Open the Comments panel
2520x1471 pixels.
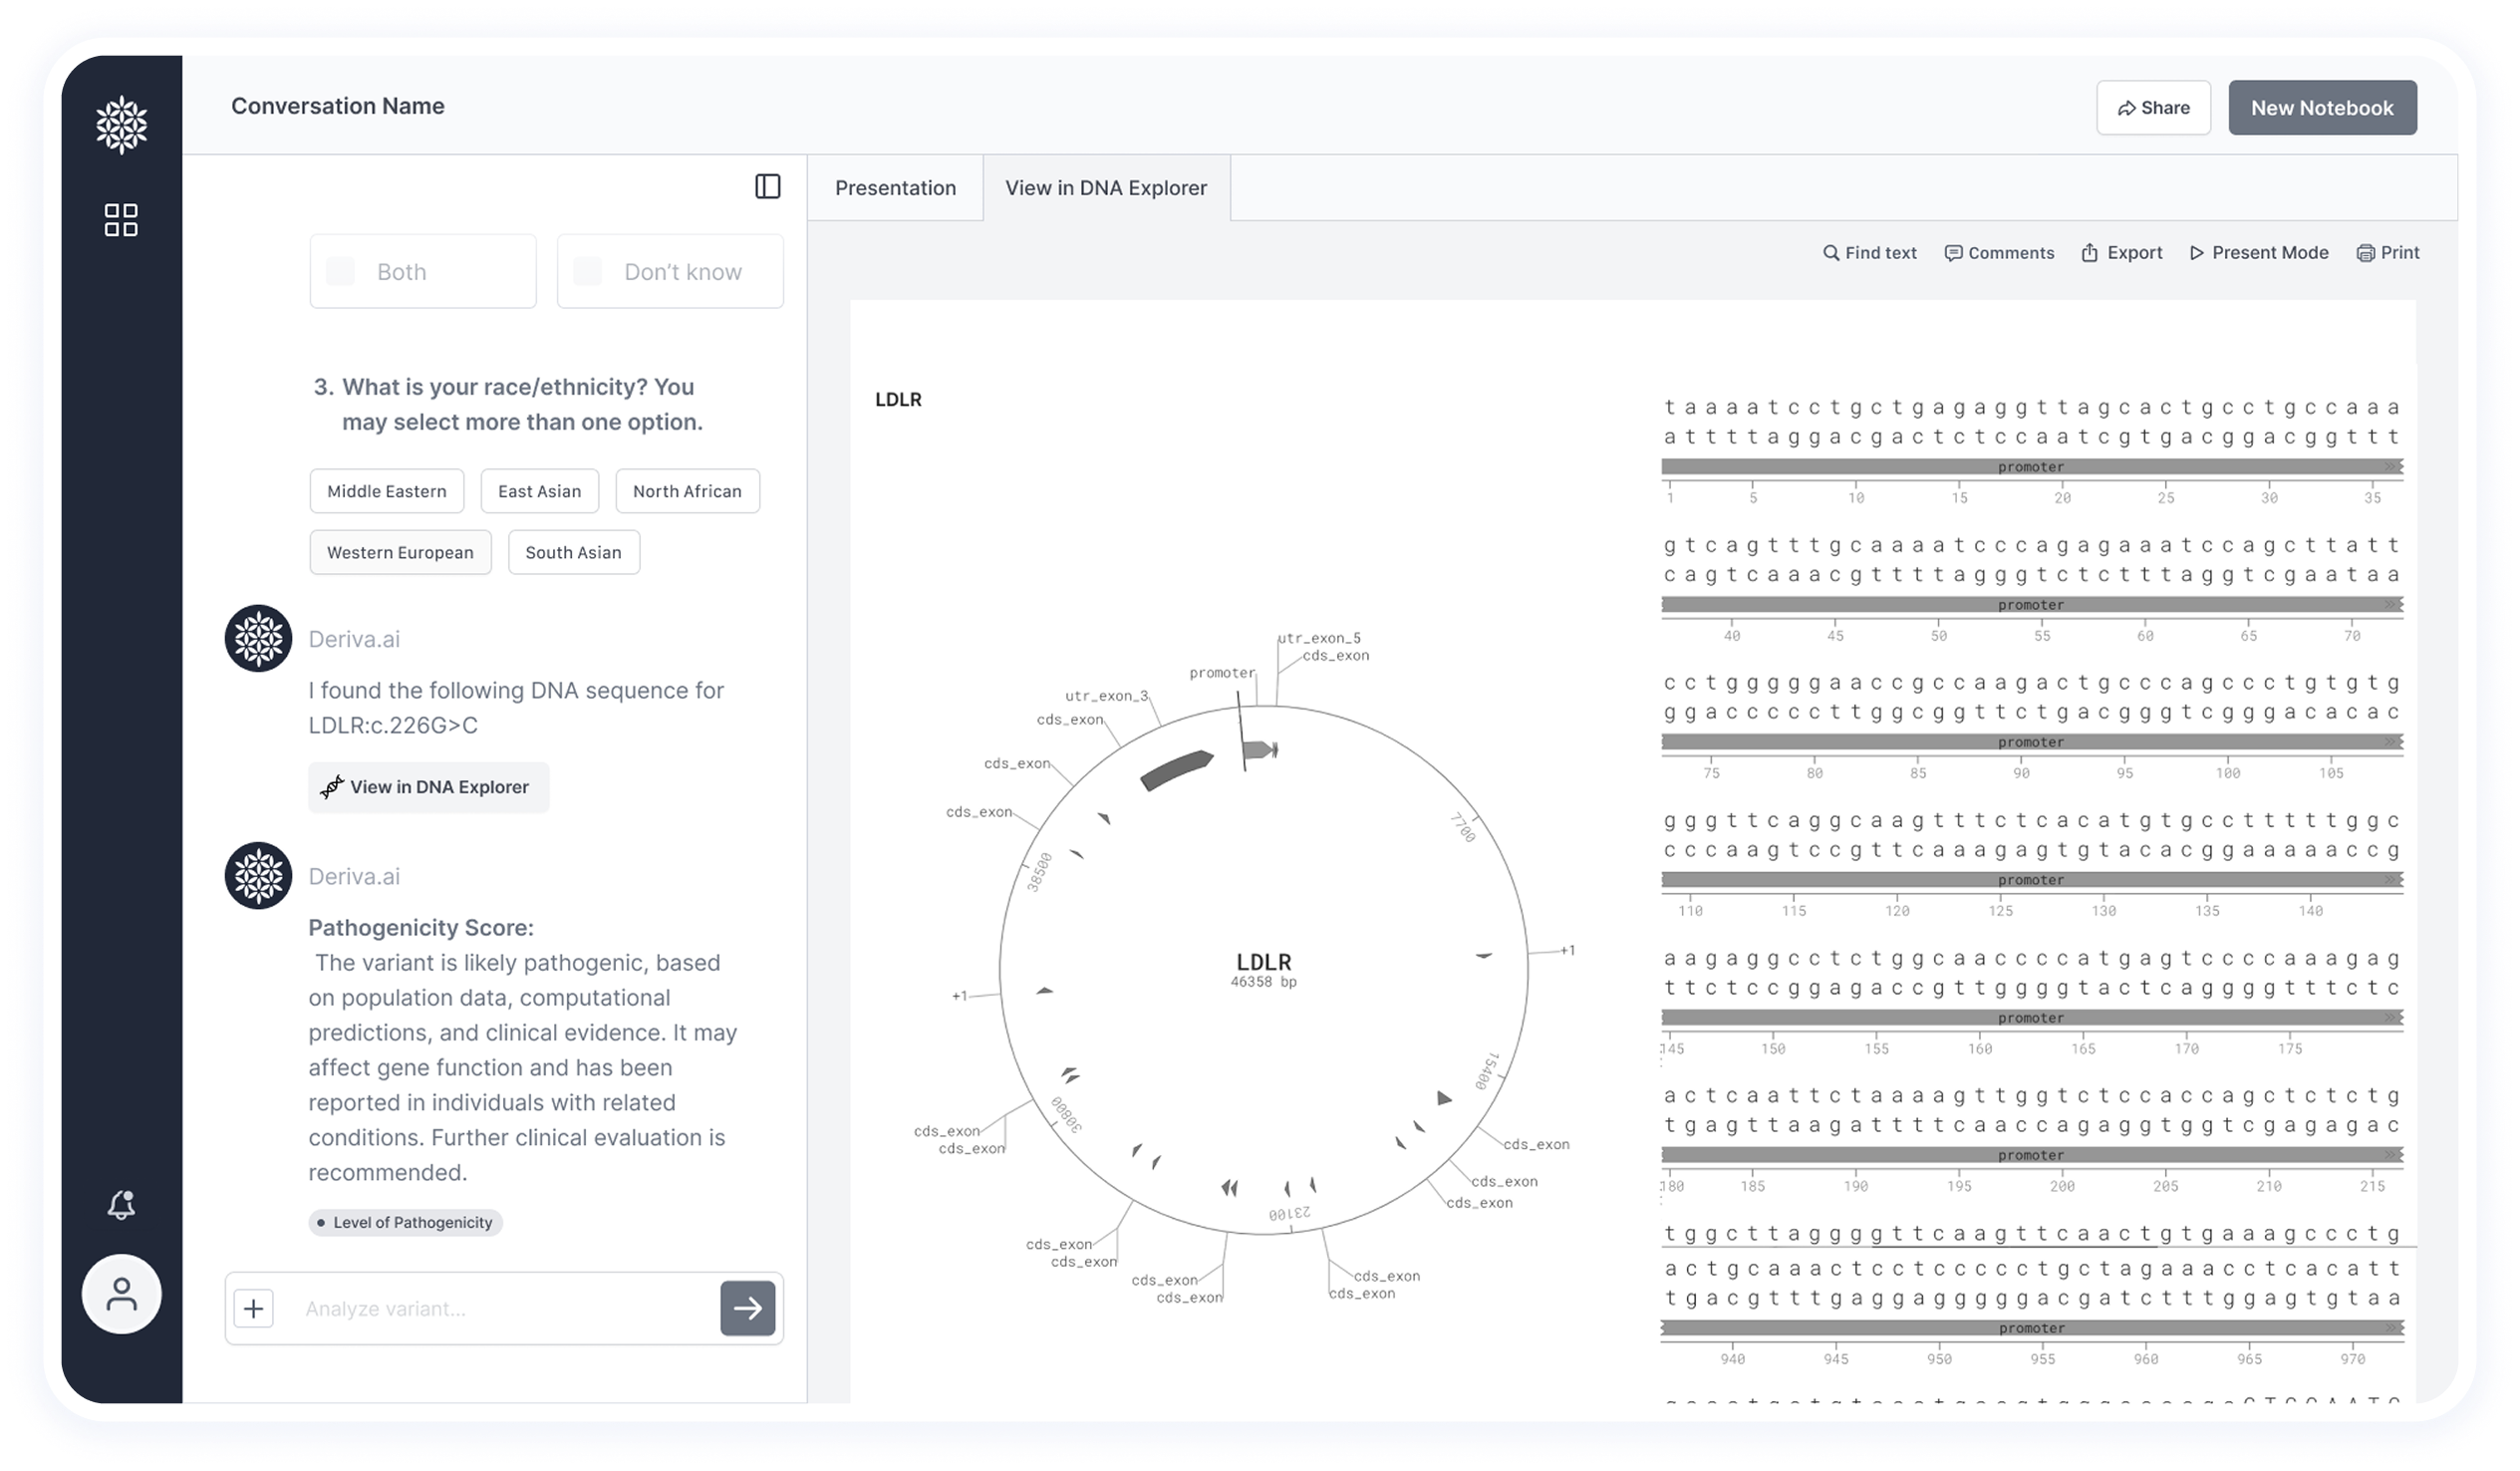pyautogui.click(x=1999, y=253)
